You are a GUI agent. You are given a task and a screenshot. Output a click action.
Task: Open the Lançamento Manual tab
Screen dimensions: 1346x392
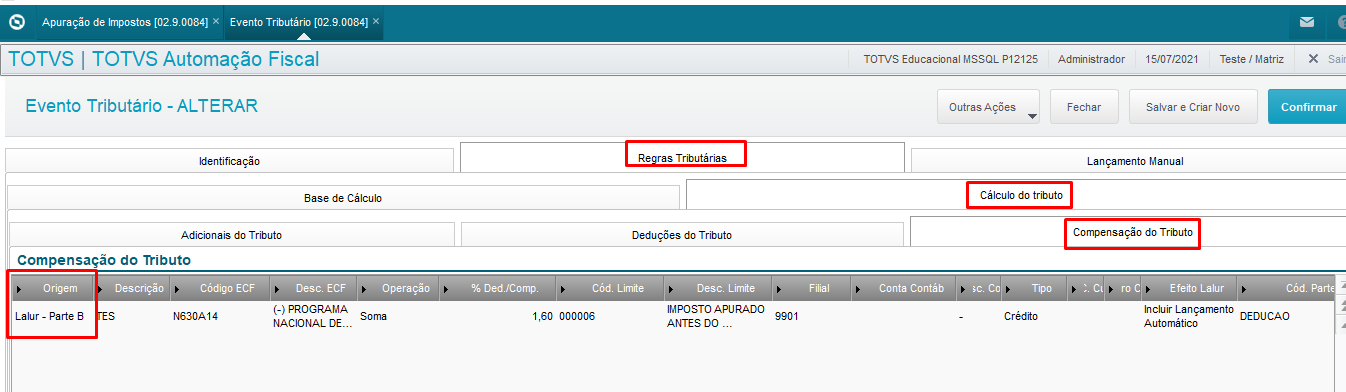[x=1128, y=160]
